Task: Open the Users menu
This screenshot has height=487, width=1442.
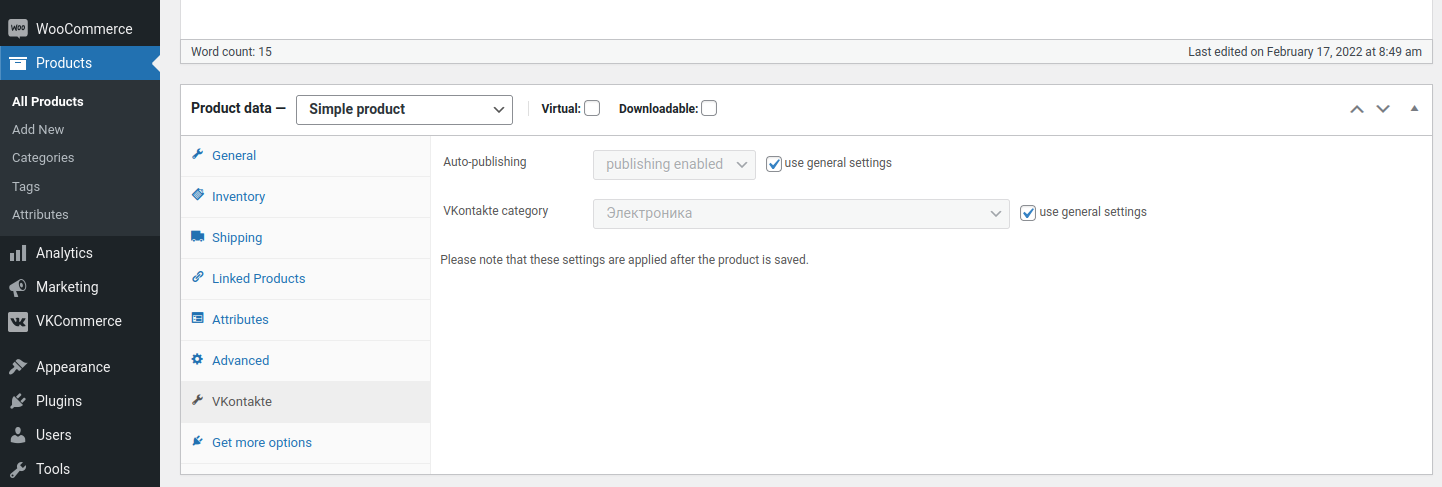Action: tap(80, 435)
